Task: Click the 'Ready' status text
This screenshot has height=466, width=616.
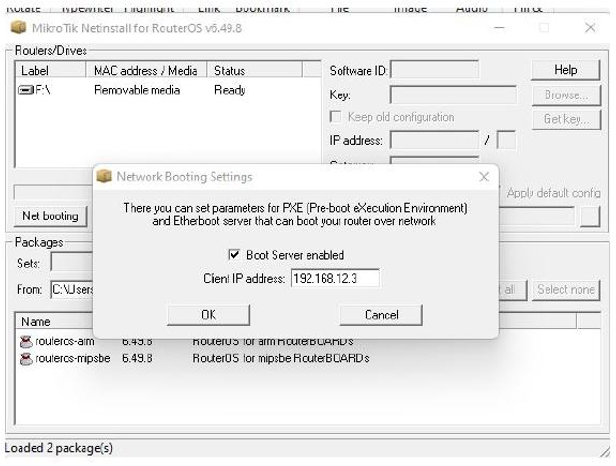Action: coord(229,90)
